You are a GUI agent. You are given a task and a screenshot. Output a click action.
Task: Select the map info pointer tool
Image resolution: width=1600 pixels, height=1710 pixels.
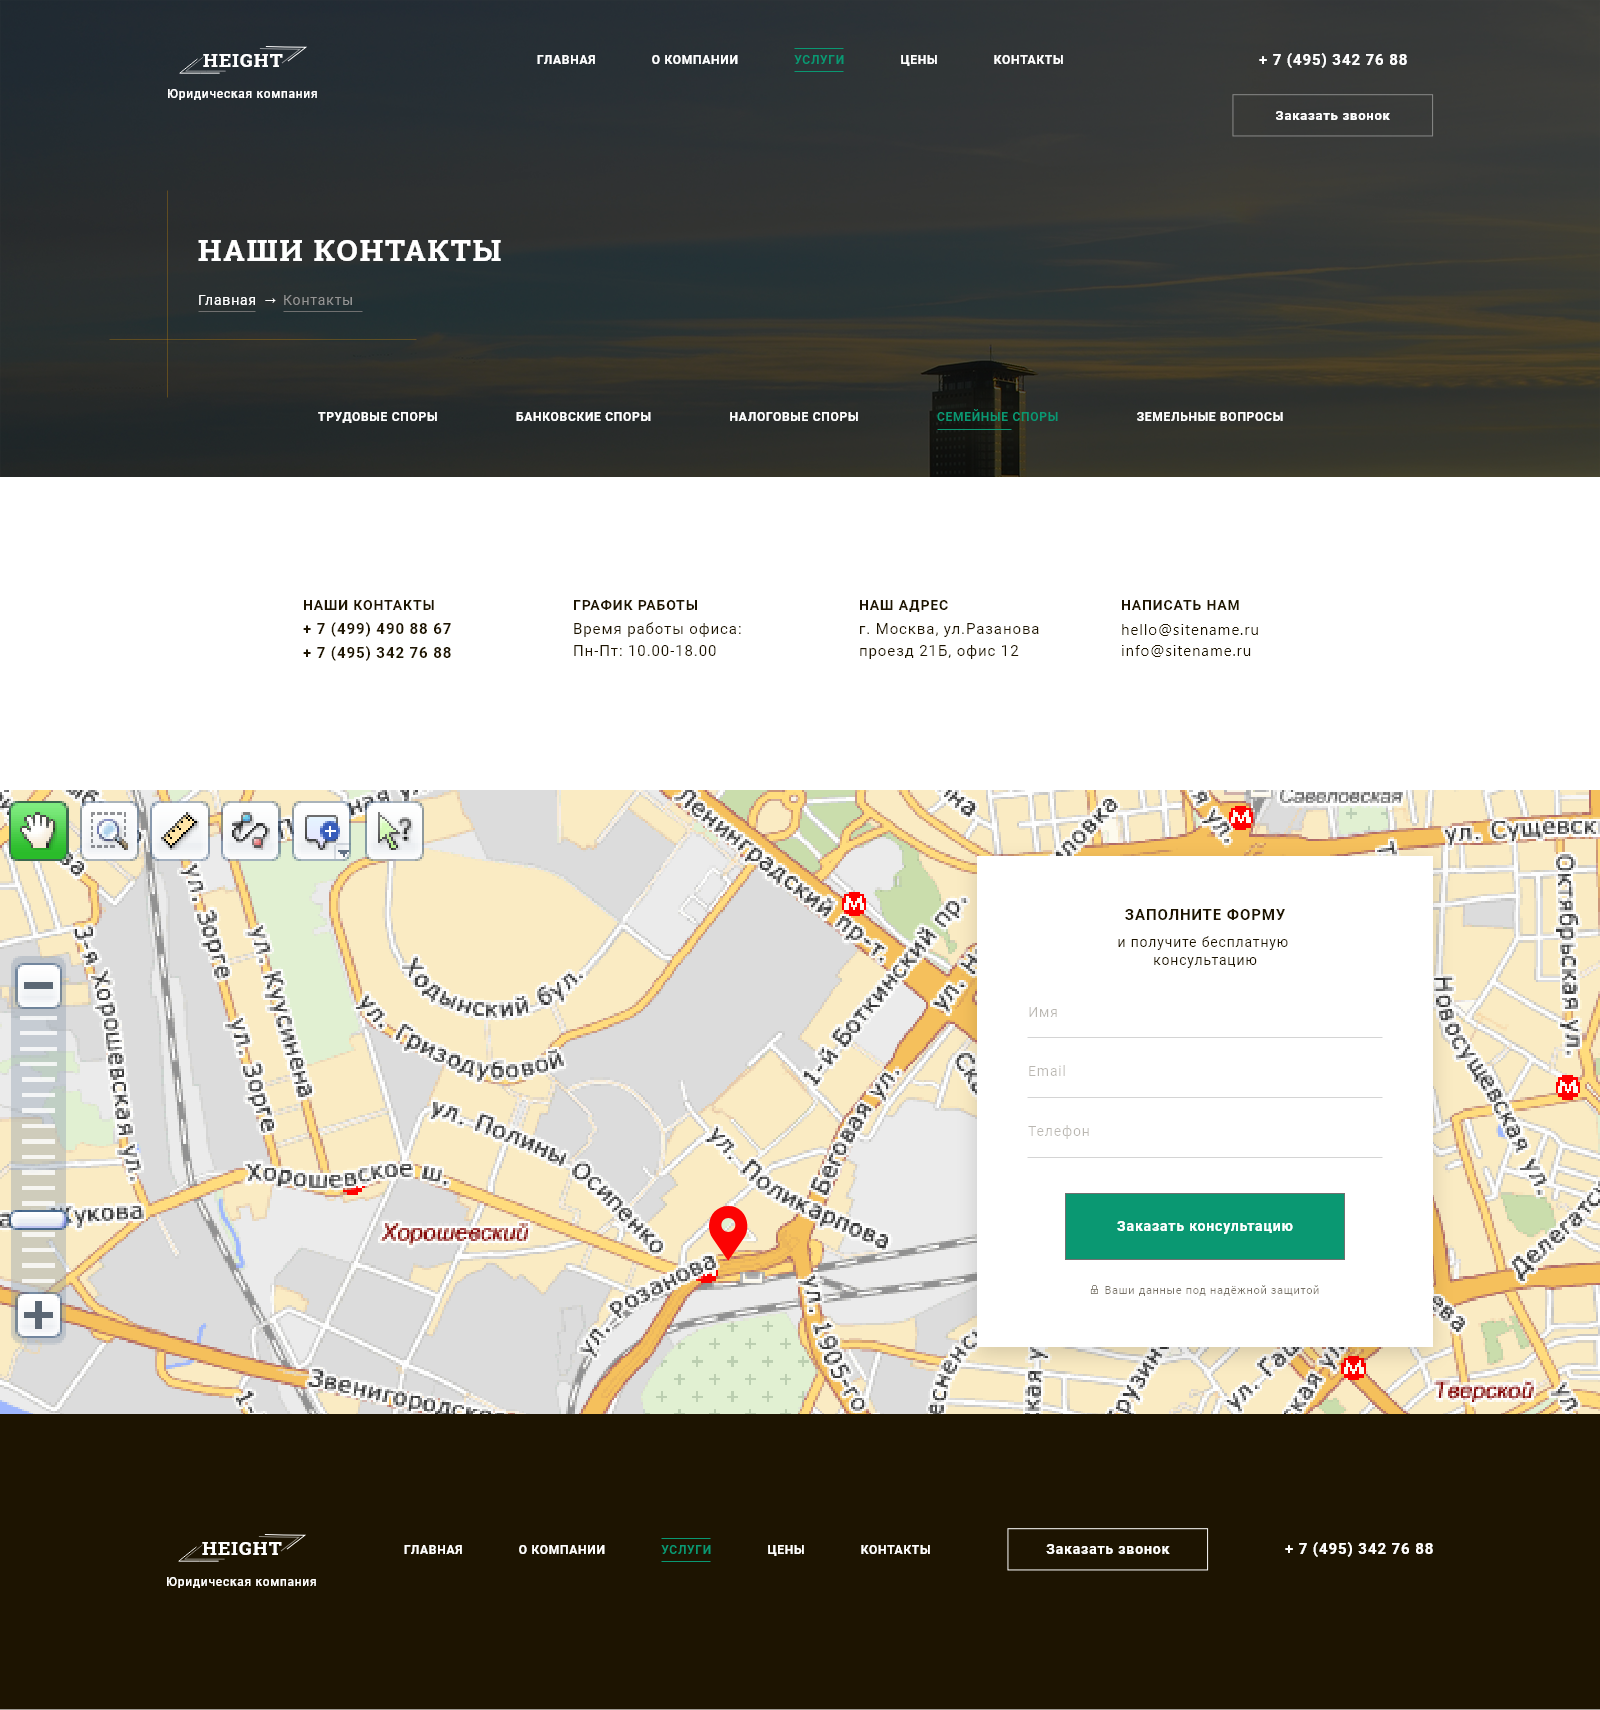coord(394,830)
